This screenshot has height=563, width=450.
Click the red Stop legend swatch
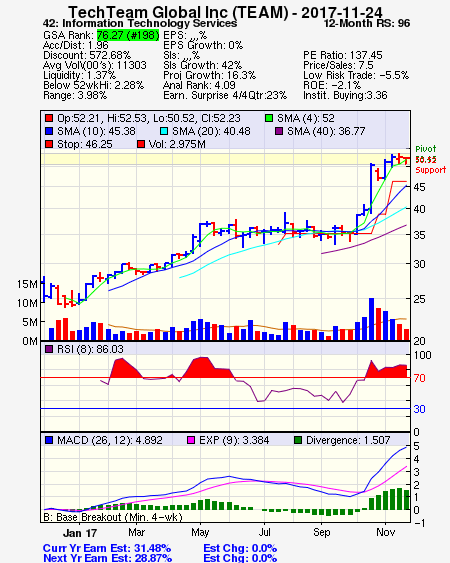pyautogui.click(x=49, y=144)
